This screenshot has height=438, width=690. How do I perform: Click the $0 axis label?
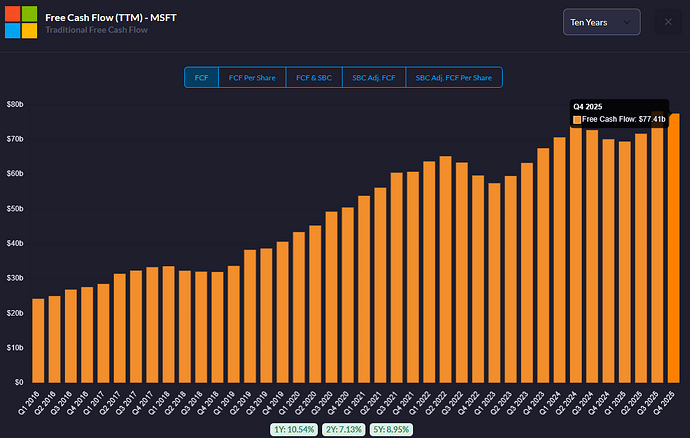click(19, 383)
